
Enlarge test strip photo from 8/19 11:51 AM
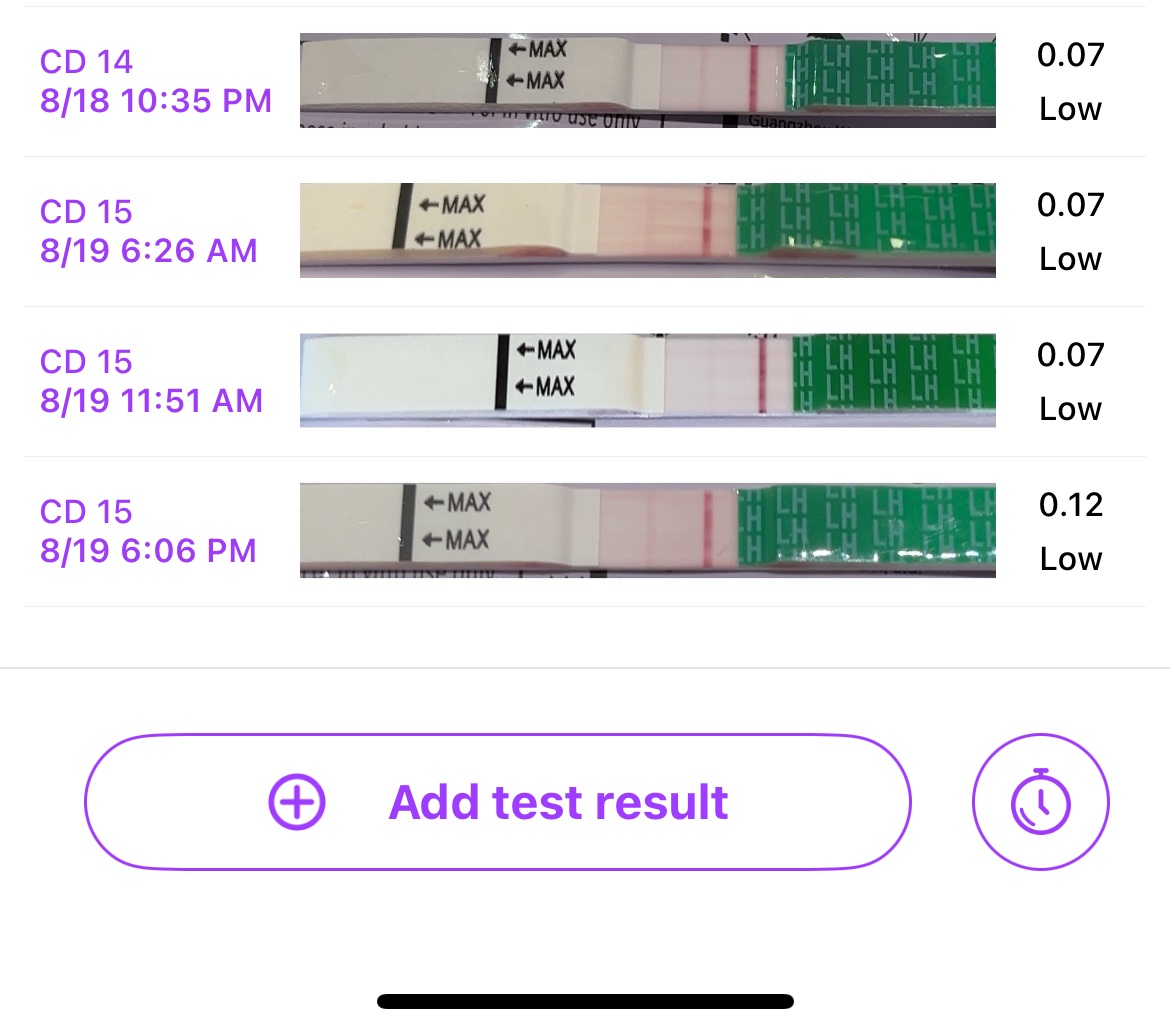pyautogui.click(x=647, y=380)
